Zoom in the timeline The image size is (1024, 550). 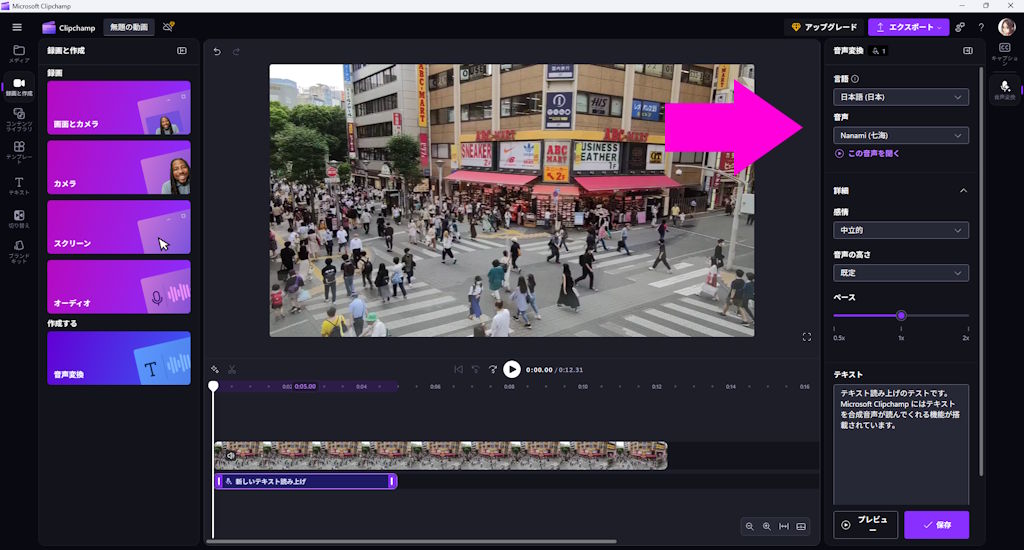pyautogui.click(x=767, y=526)
